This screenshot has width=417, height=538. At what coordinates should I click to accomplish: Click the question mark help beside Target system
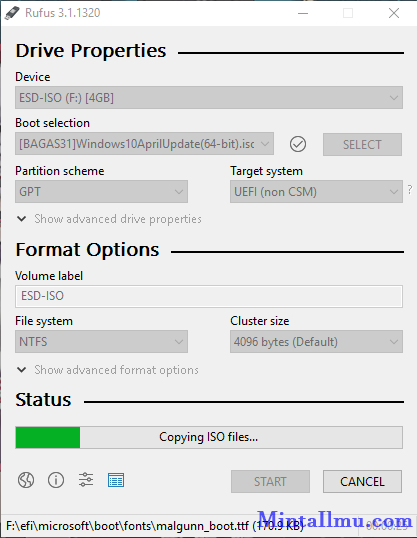coord(410,190)
